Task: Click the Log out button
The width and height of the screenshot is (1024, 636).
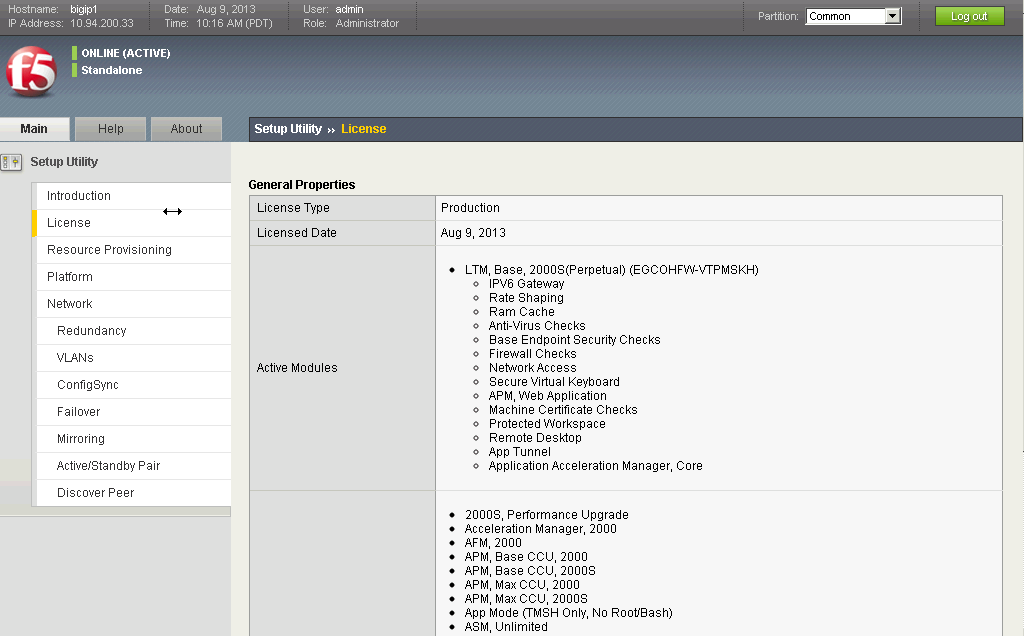Action: 968,16
